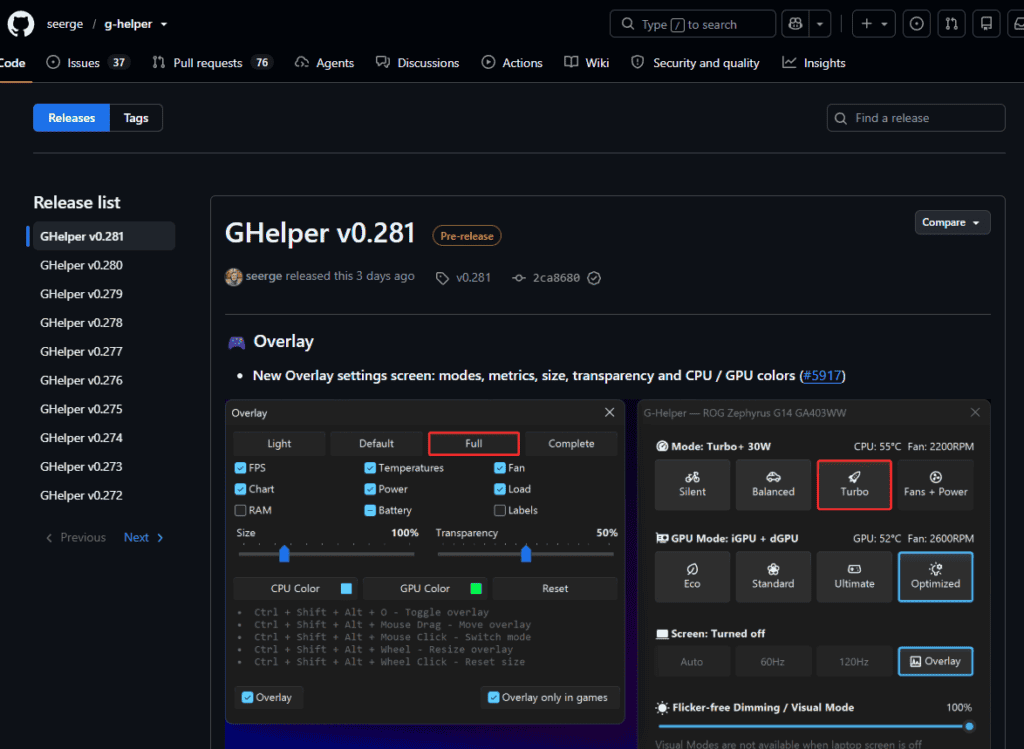Toggle the Chart checkbox

coord(240,489)
